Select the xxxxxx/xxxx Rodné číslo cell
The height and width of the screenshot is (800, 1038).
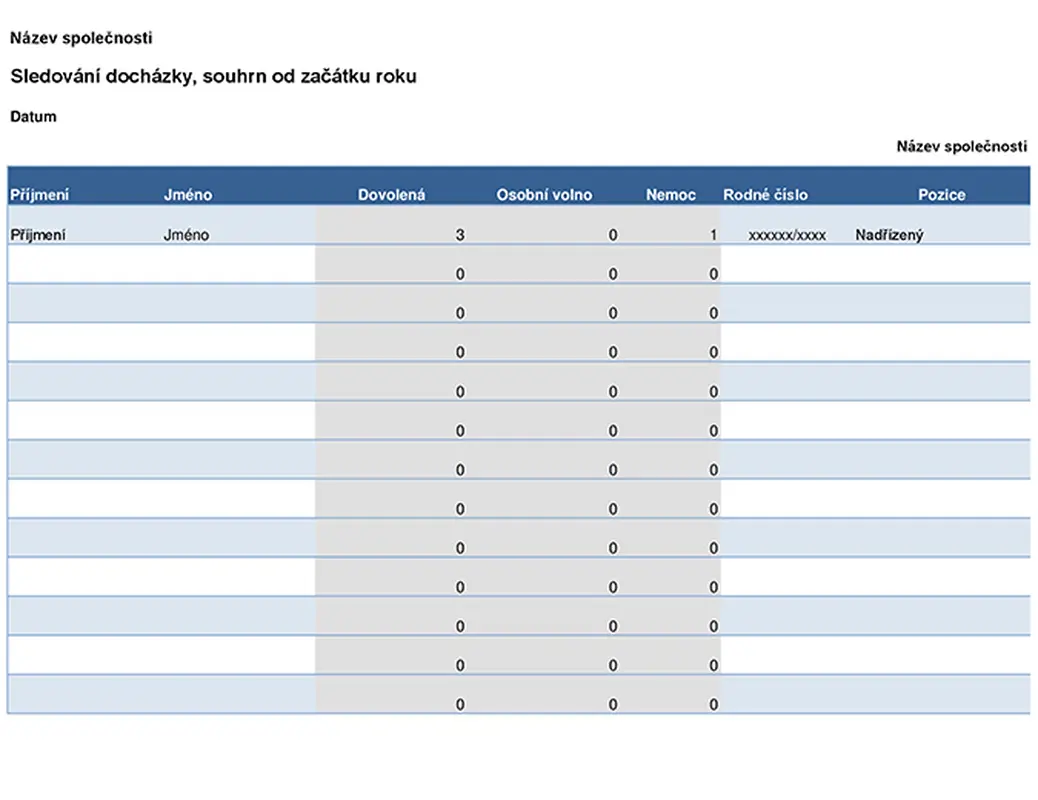pos(787,235)
